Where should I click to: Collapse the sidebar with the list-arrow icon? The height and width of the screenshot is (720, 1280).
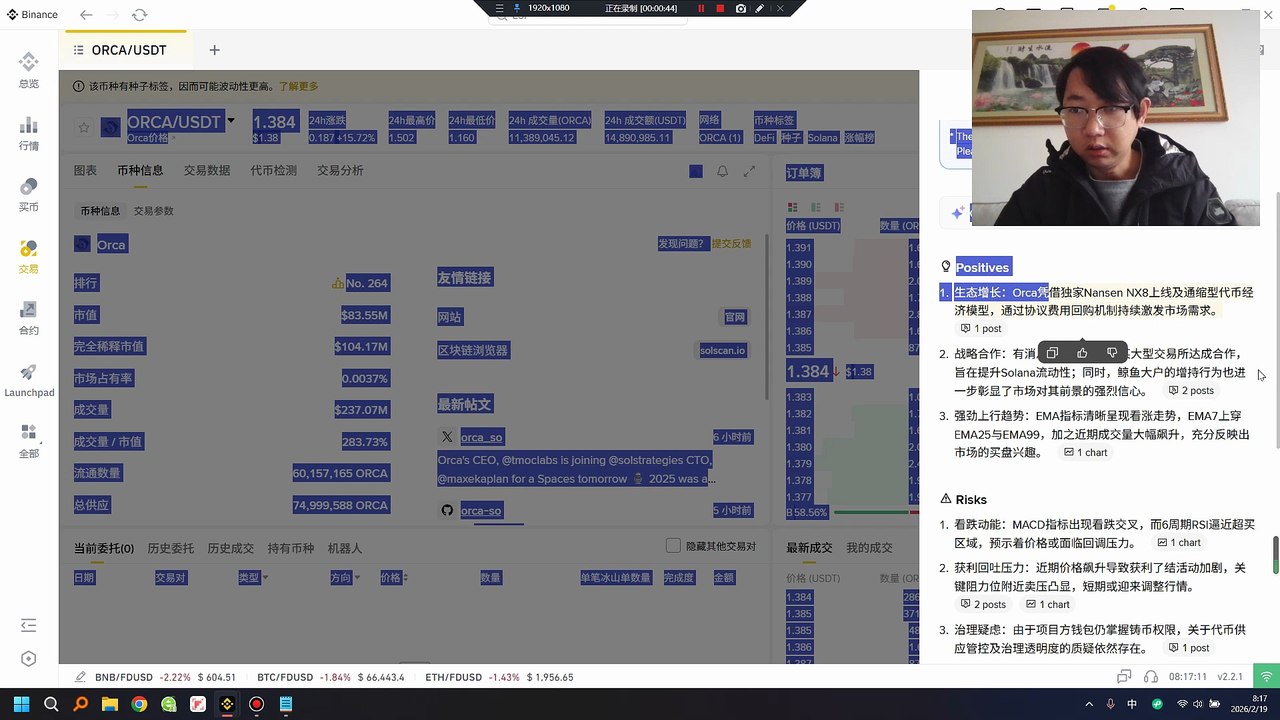pos(28,624)
